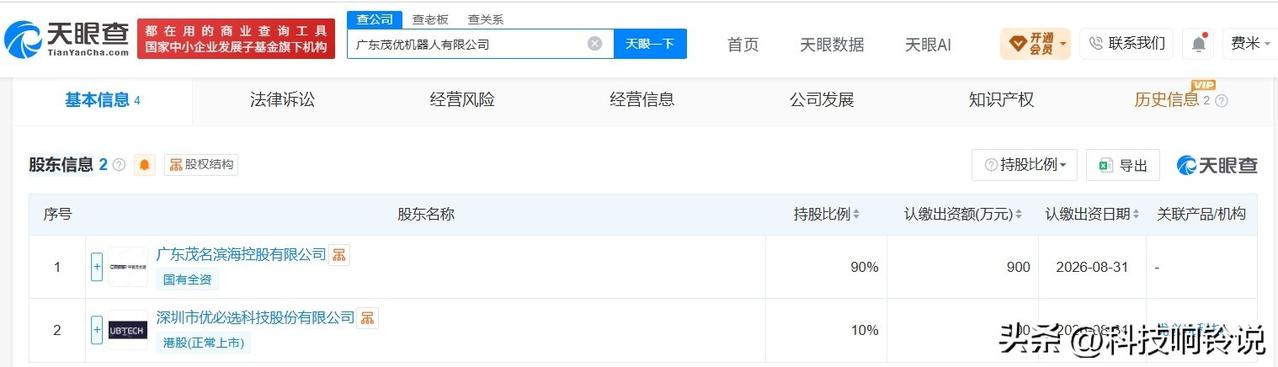Click the help icon next to 股东信息
The image size is (1278, 367).
pos(119,165)
